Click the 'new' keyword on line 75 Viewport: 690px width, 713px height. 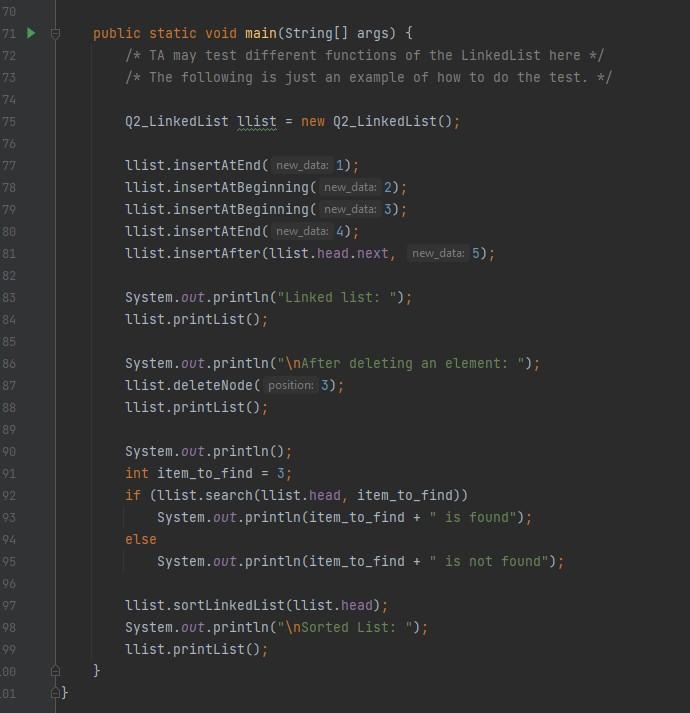click(x=313, y=121)
